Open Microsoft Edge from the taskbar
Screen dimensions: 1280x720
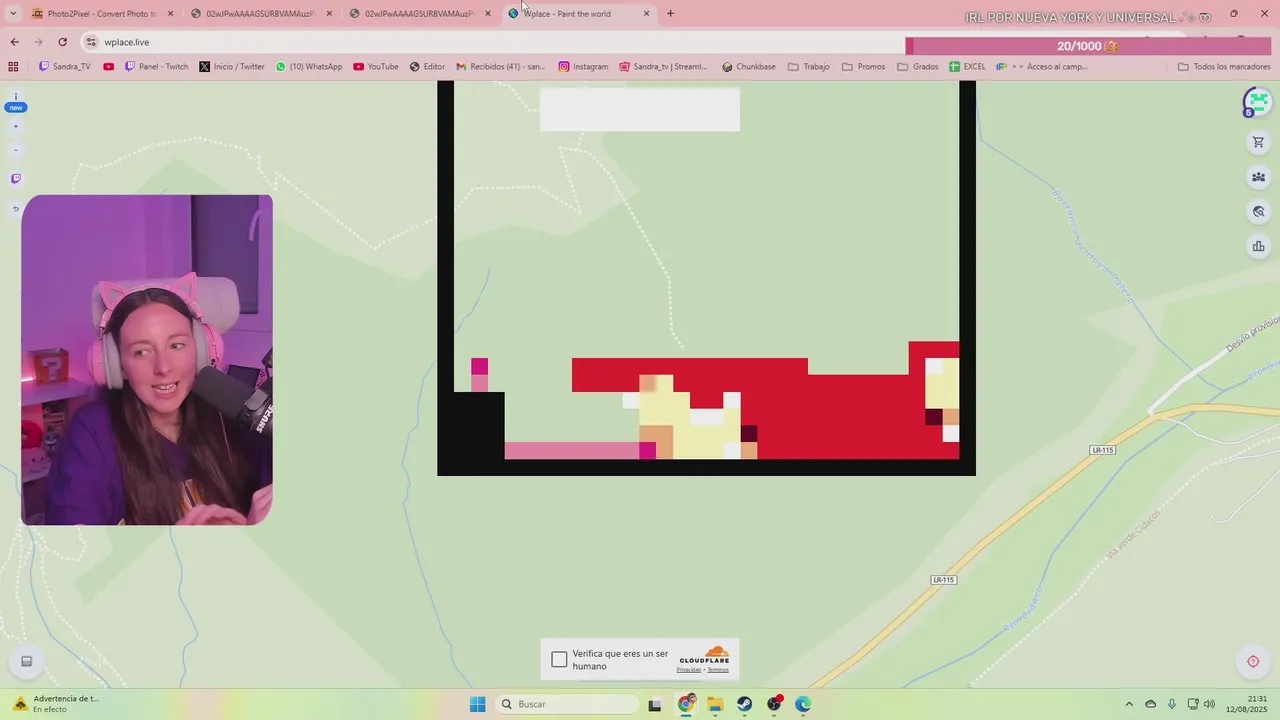803,704
